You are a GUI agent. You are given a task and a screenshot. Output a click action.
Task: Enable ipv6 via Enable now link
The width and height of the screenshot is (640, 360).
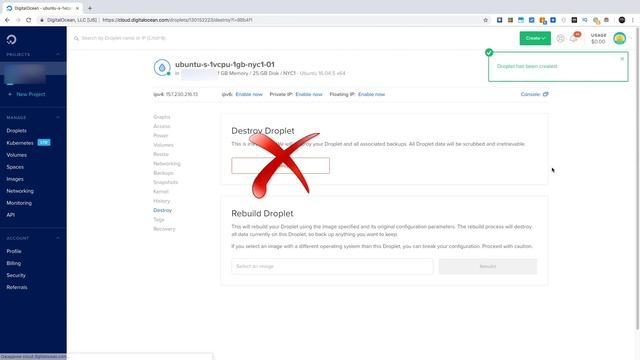249,94
